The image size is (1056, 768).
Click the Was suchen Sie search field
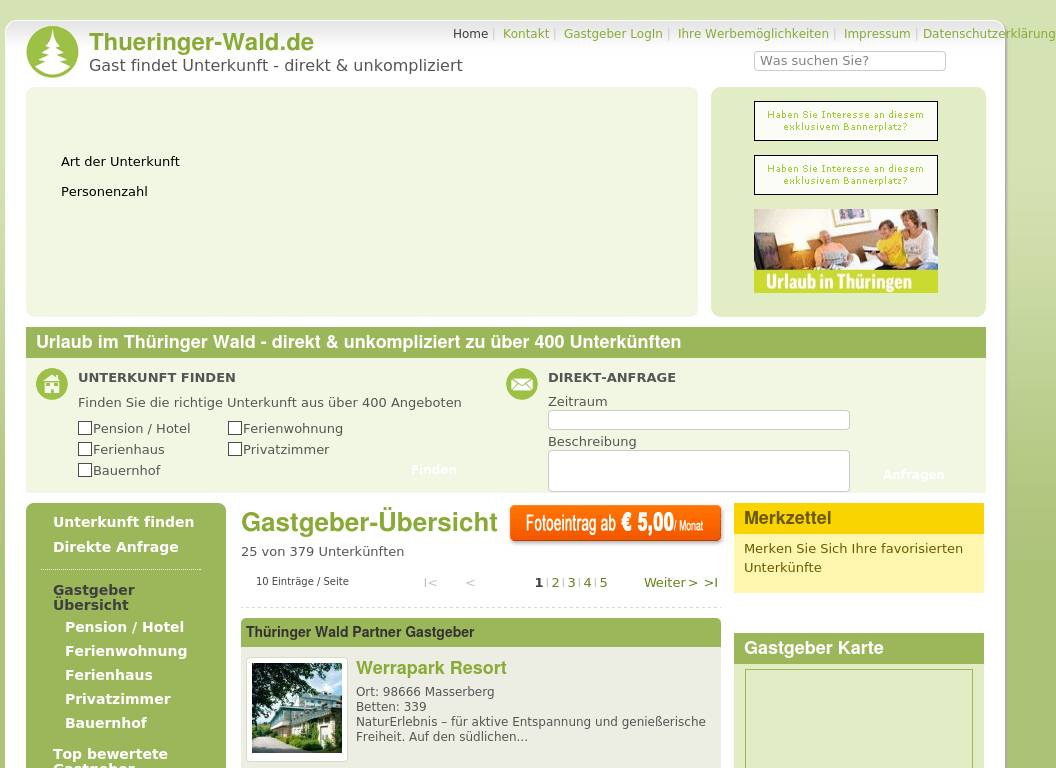click(x=849, y=61)
